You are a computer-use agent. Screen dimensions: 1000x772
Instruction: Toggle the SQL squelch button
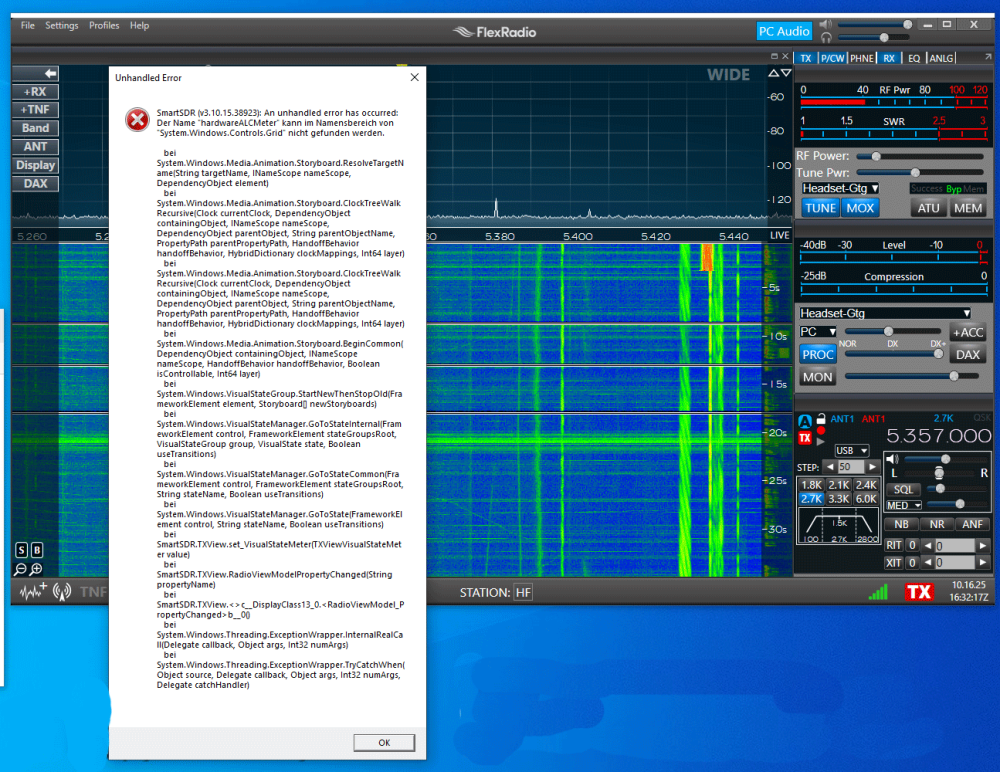904,489
